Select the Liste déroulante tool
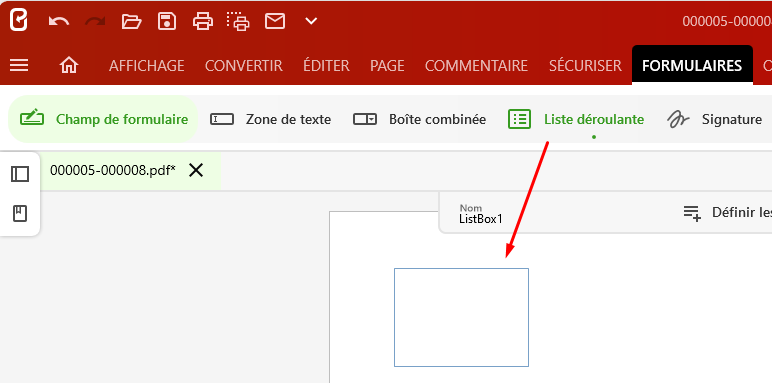 point(576,119)
